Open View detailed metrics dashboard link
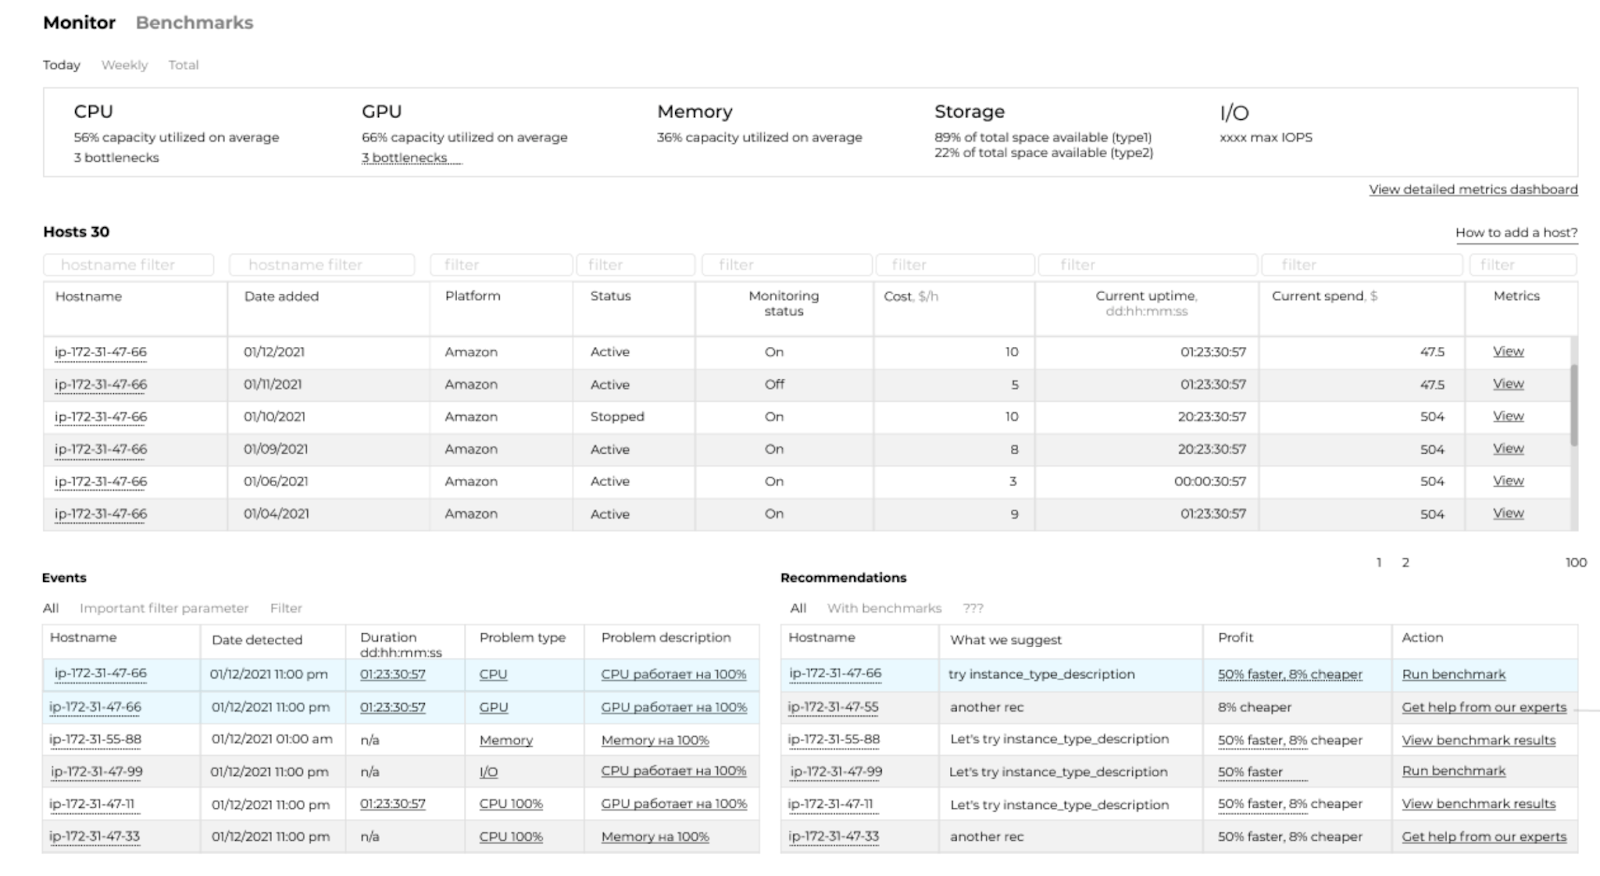Image resolution: width=1600 pixels, height=876 pixels. tap(1473, 190)
